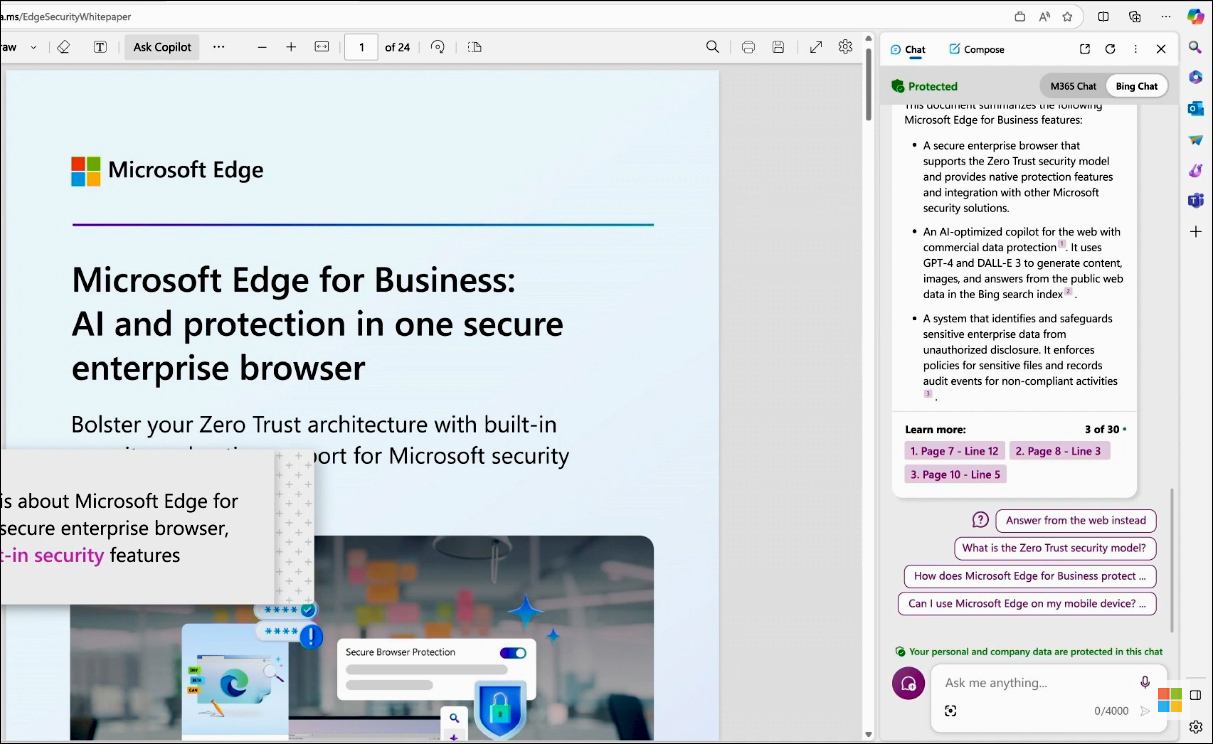1213x744 pixels.
Task: Open the Drop icon in Edge sidebar
Action: 1195,140
